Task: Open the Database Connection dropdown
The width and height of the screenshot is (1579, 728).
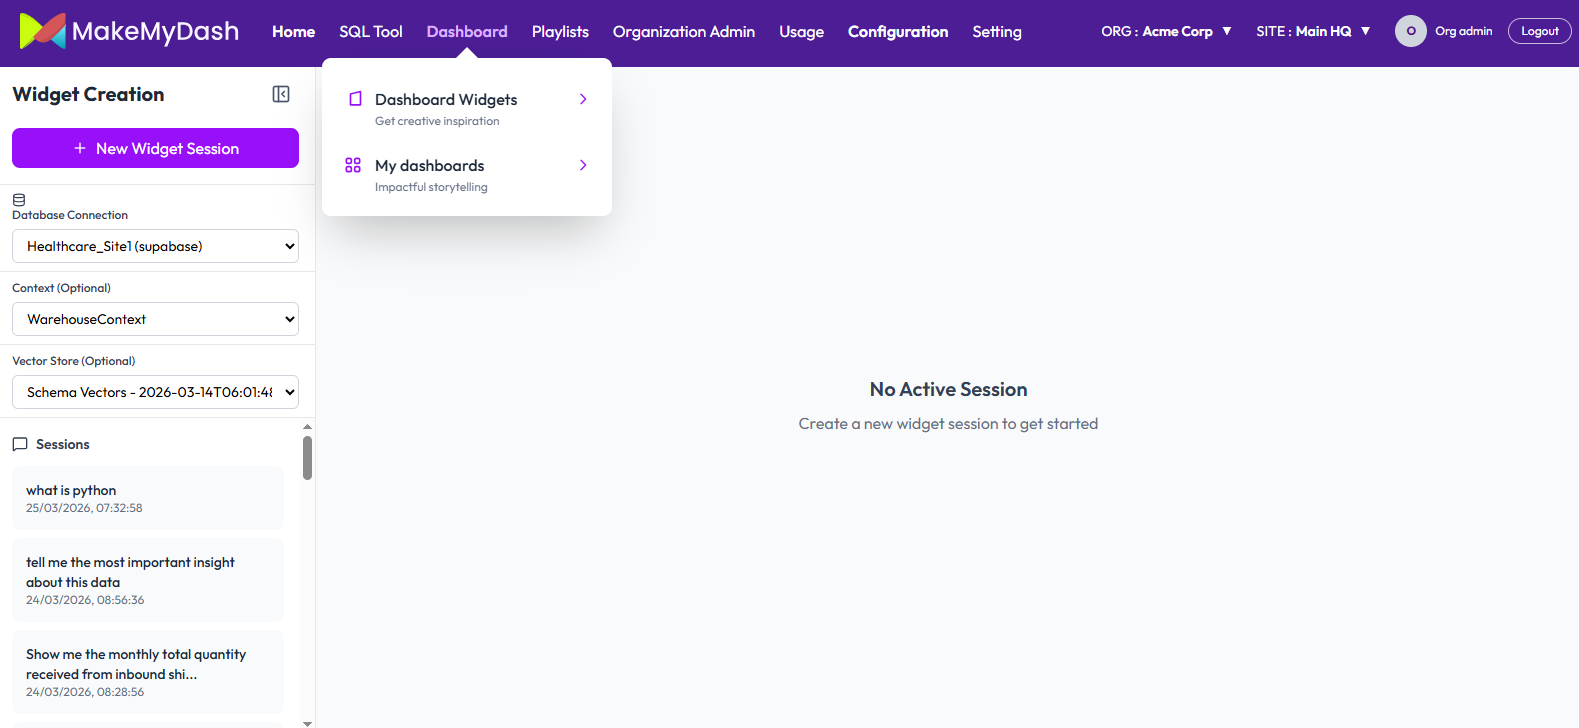Action: (x=155, y=246)
